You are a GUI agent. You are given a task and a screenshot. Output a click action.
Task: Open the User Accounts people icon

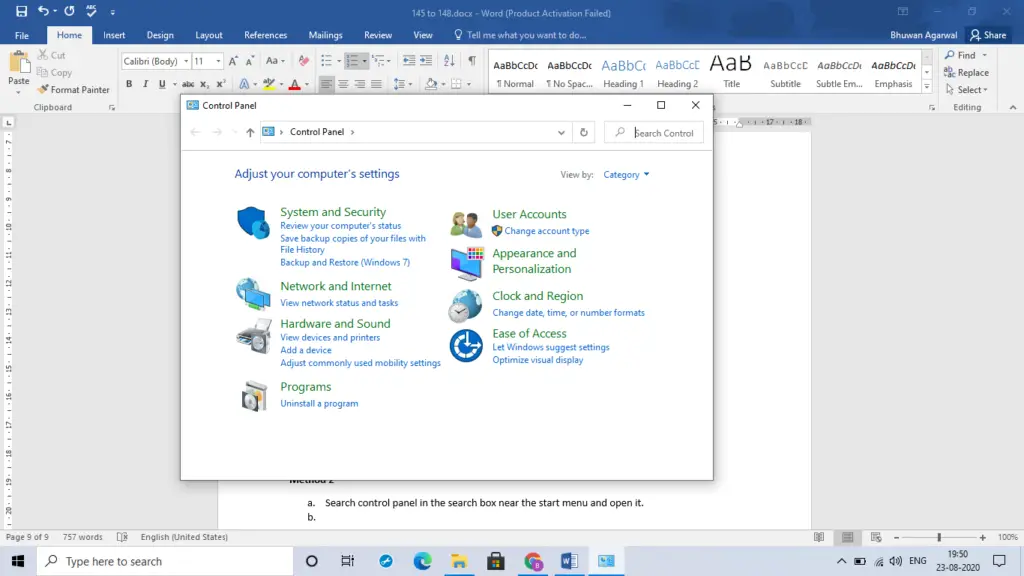pos(466,224)
